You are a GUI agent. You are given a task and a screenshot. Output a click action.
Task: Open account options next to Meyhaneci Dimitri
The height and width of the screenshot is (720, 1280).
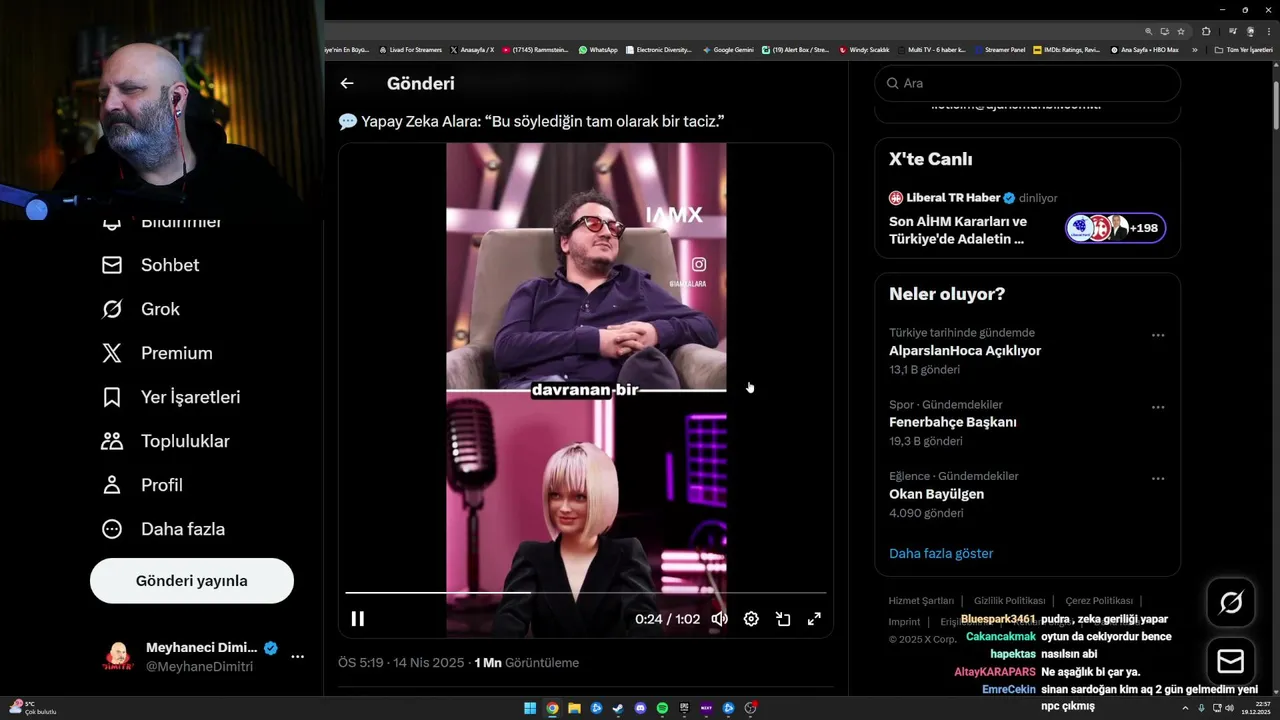coord(297,657)
